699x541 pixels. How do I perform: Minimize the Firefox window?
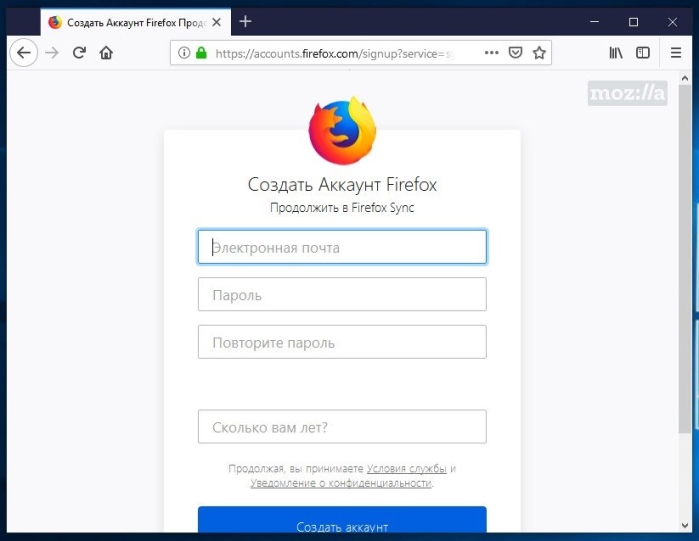click(594, 22)
